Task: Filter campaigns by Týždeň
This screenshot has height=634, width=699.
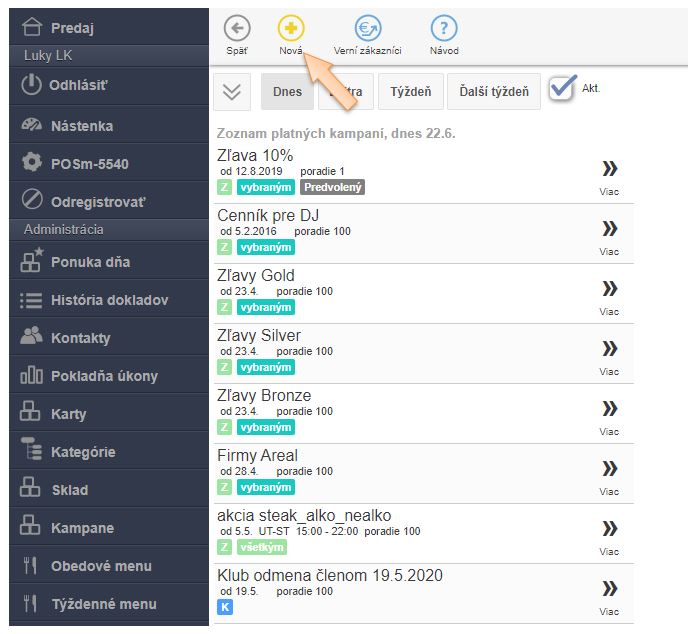Action: click(411, 92)
